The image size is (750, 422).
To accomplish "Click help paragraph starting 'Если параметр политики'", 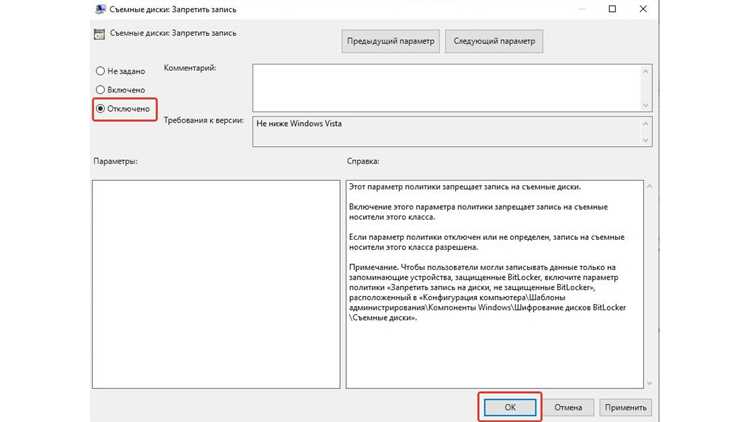I will pos(486,242).
